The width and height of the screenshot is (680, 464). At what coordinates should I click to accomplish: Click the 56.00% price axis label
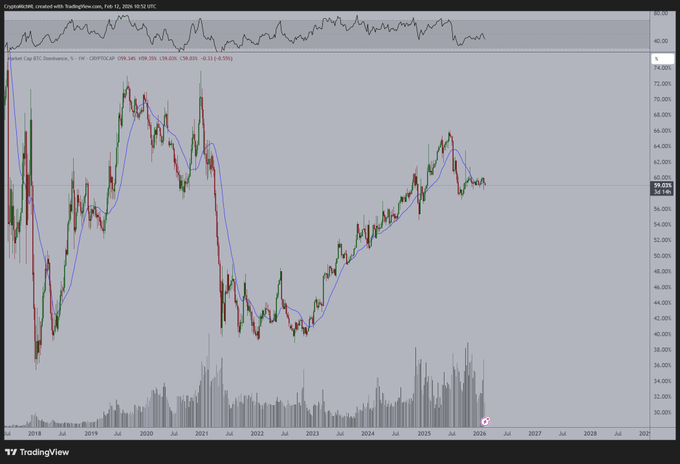point(662,209)
